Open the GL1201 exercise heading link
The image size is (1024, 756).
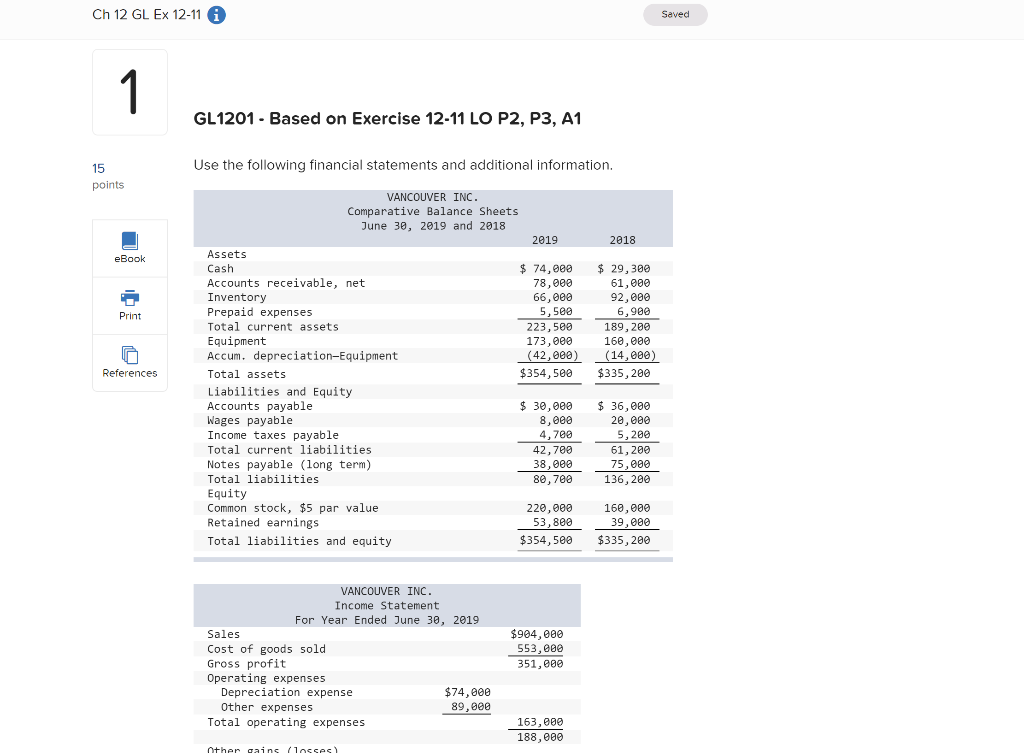coord(390,119)
